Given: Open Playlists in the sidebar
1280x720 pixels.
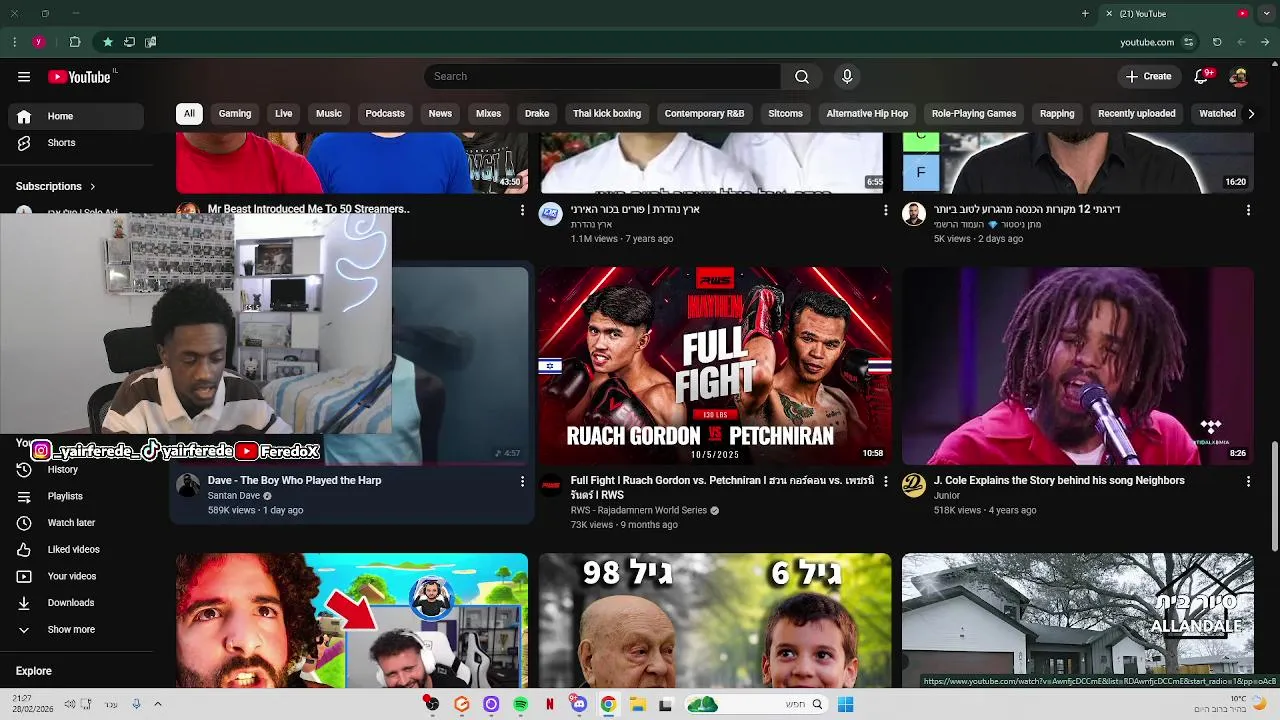Looking at the screenshot, I should point(76,496).
